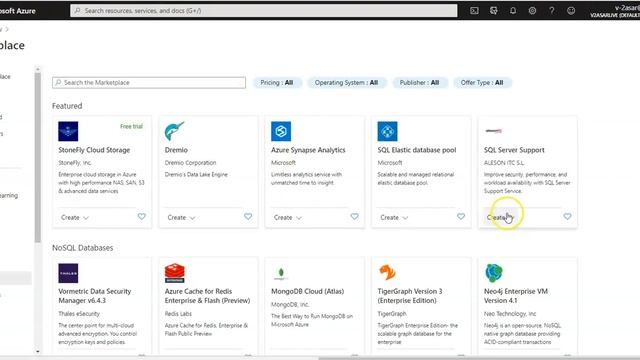This screenshot has height=360, width=640.
Task: Open TigerGraph Version 3 (Enterprise Edition)
Action: click(410, 296)
